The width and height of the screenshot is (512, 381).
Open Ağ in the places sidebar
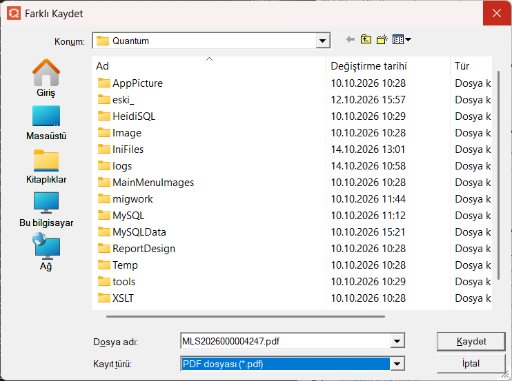[46, 252]
